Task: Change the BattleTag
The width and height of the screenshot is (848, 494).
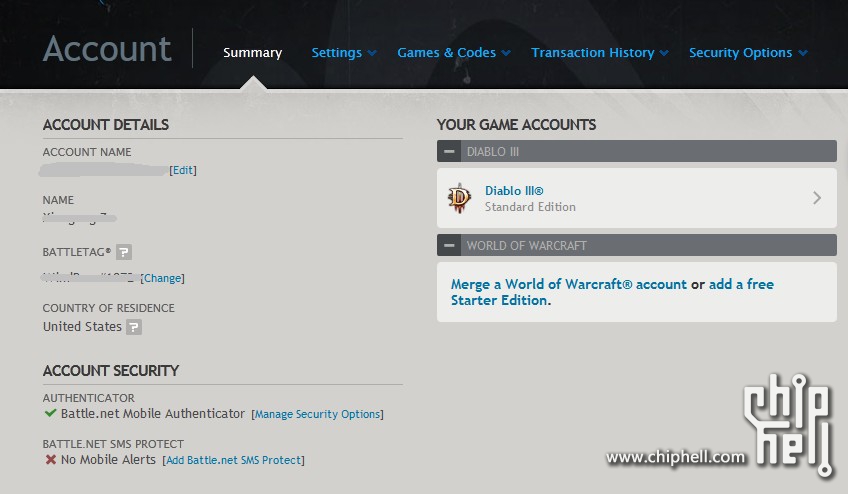Action: tap(162, 278)
